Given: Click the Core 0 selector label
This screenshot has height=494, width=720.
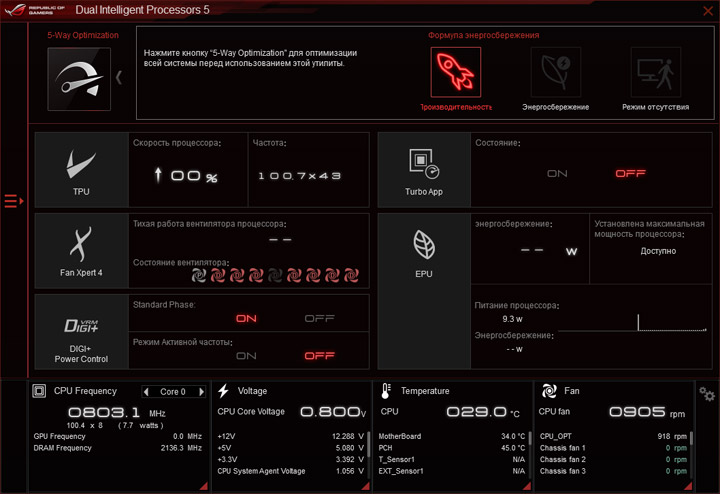Looking at the screenshot, I should (x=173, y=392).
